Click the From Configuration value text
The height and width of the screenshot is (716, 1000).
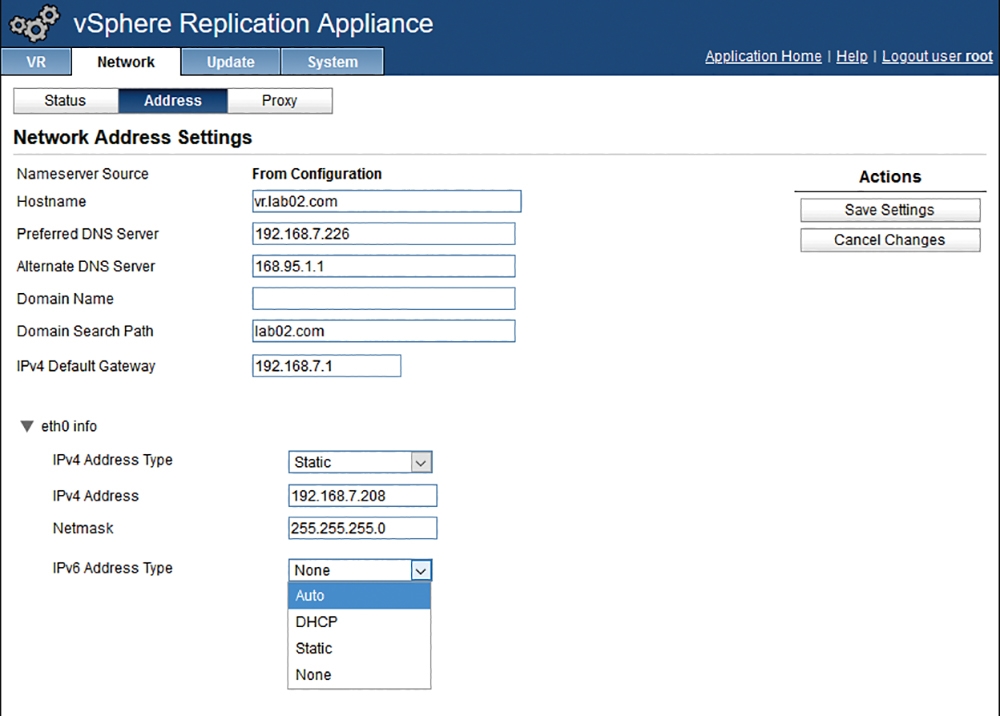point(317,174)
